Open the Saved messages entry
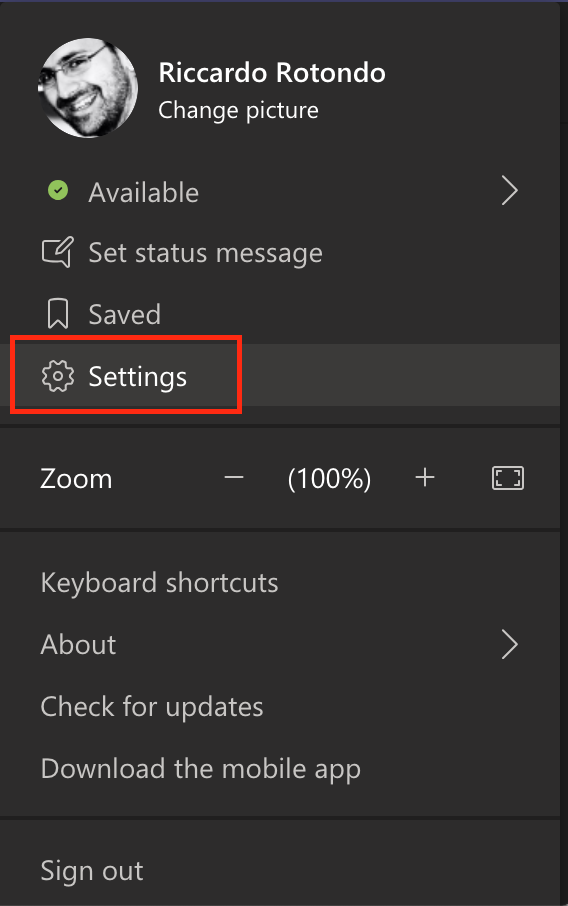568x906 pixels. click(x=280, y=314)
